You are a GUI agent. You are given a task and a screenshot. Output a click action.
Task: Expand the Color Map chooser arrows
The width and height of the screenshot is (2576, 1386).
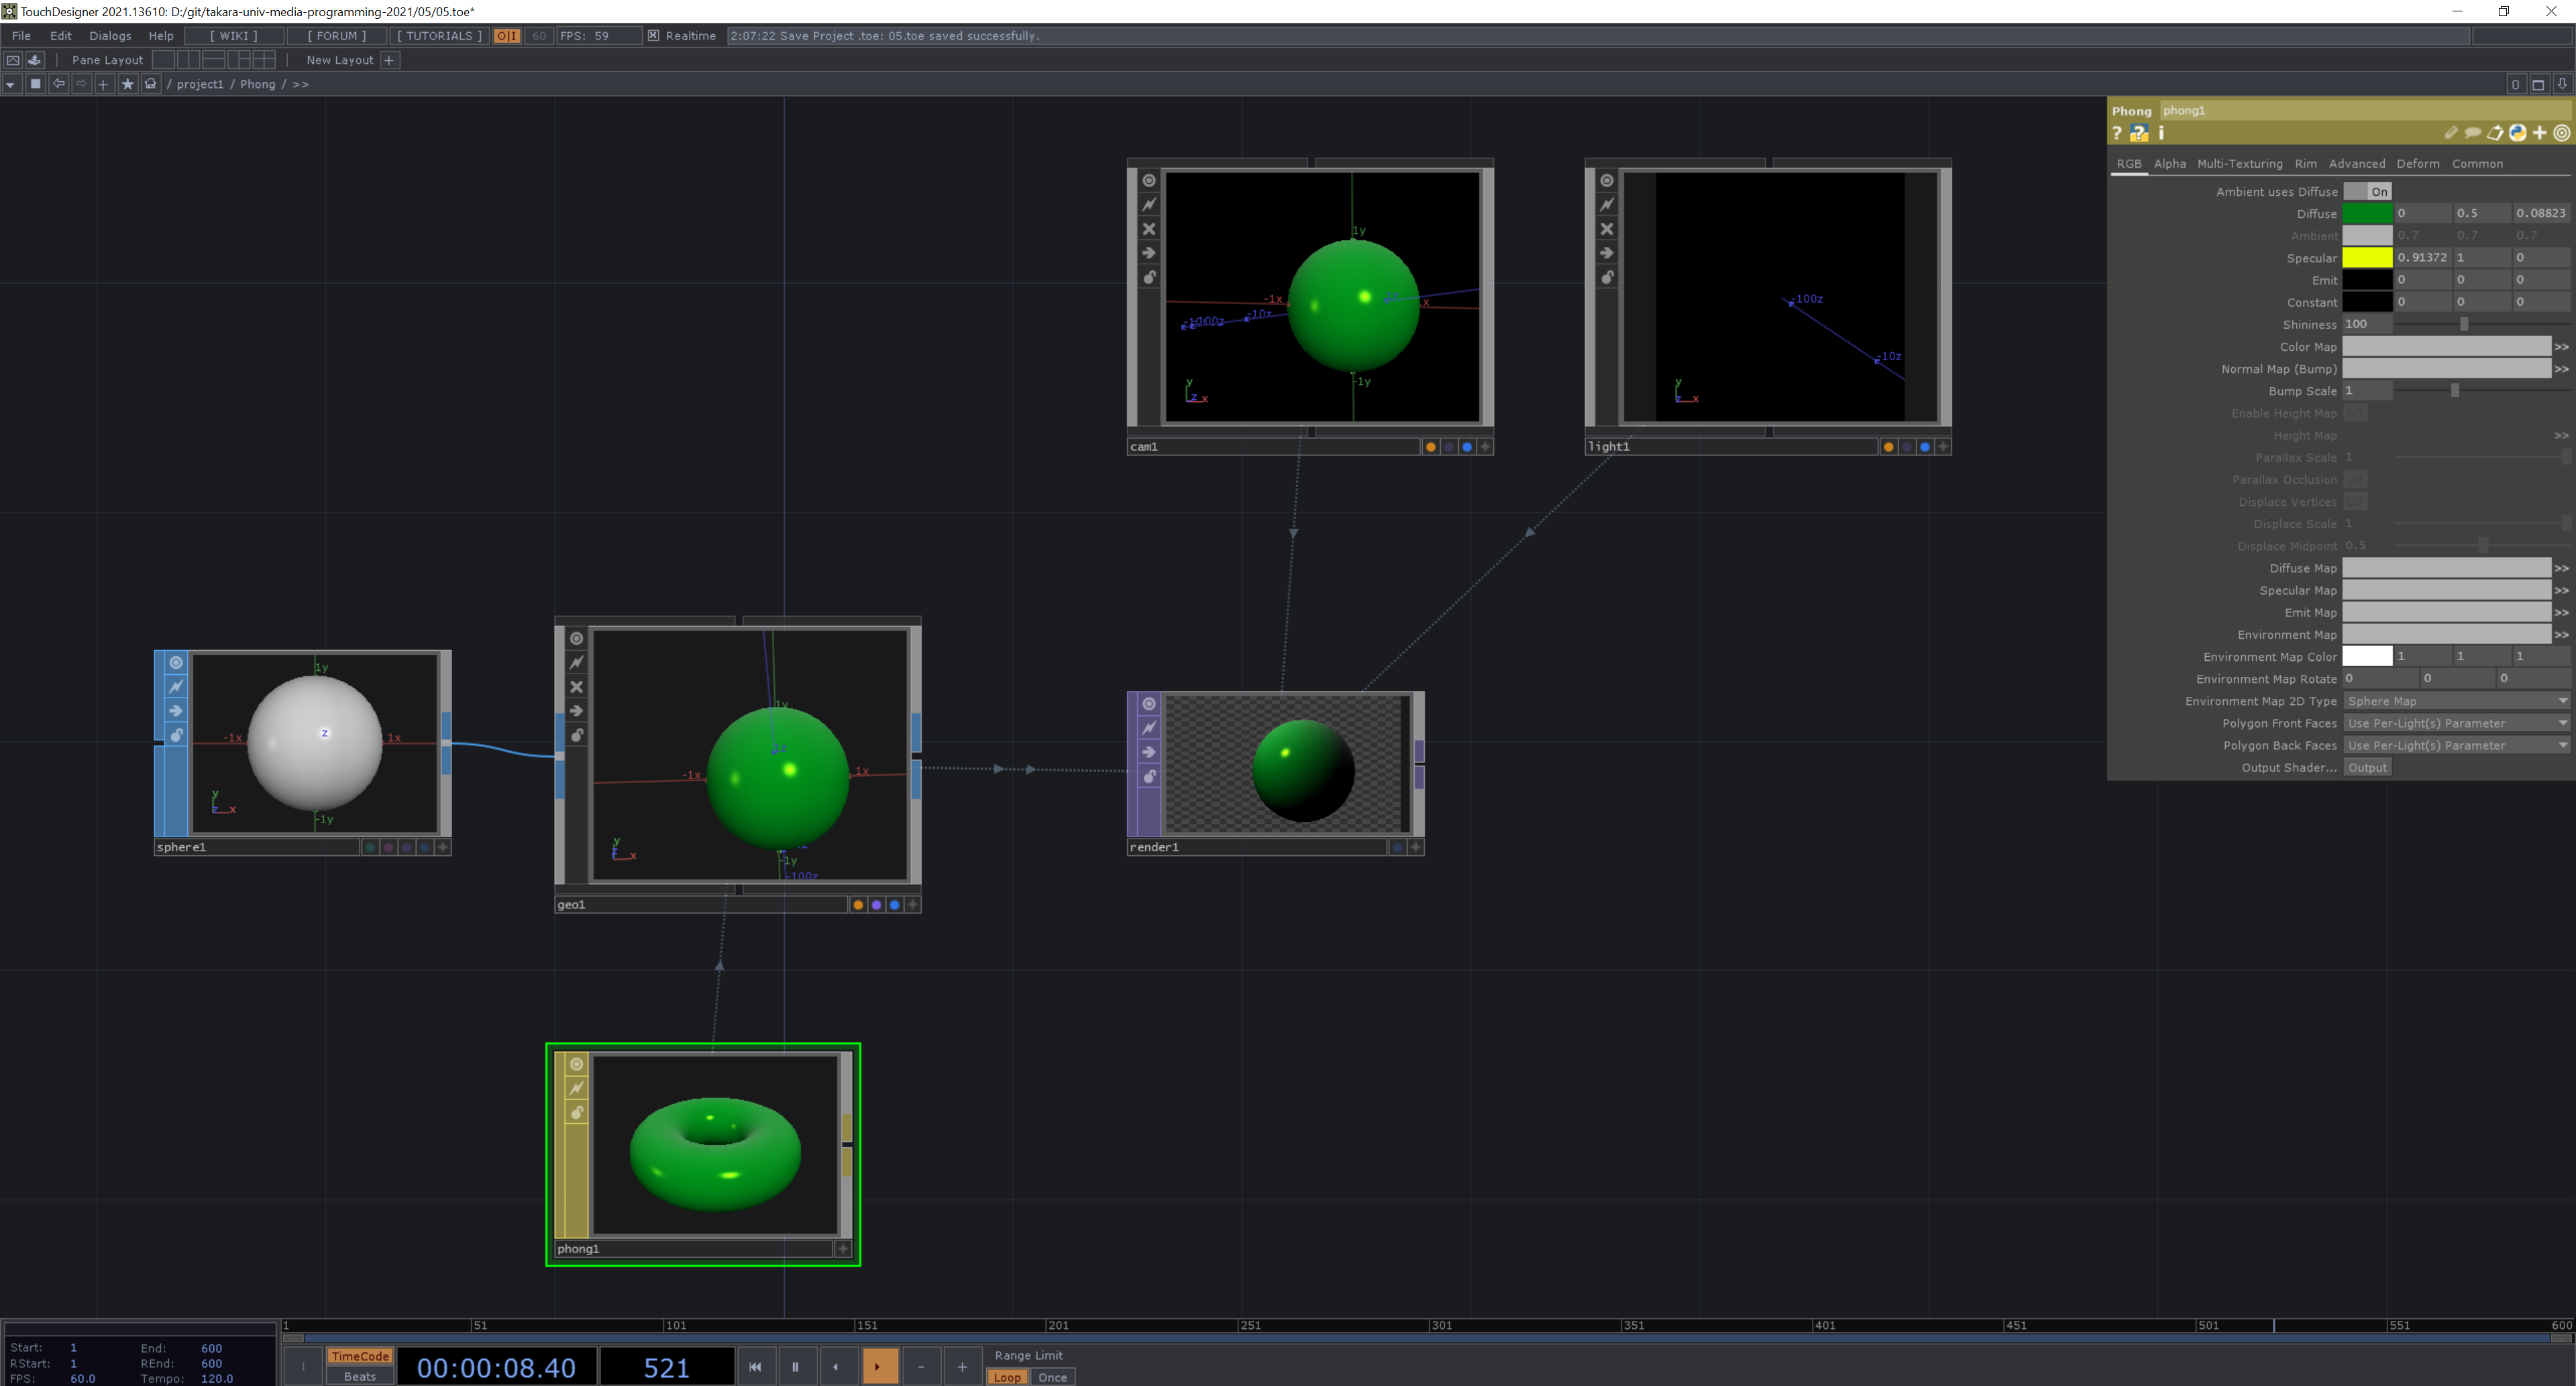2561,347
